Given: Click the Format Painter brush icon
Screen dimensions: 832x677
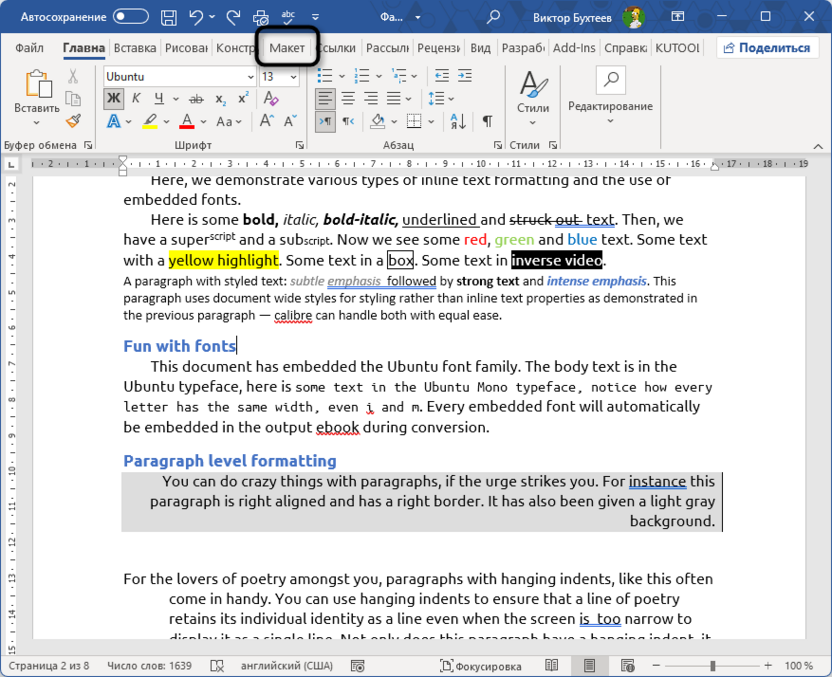Looking at the screenshot, I should 73,121.
